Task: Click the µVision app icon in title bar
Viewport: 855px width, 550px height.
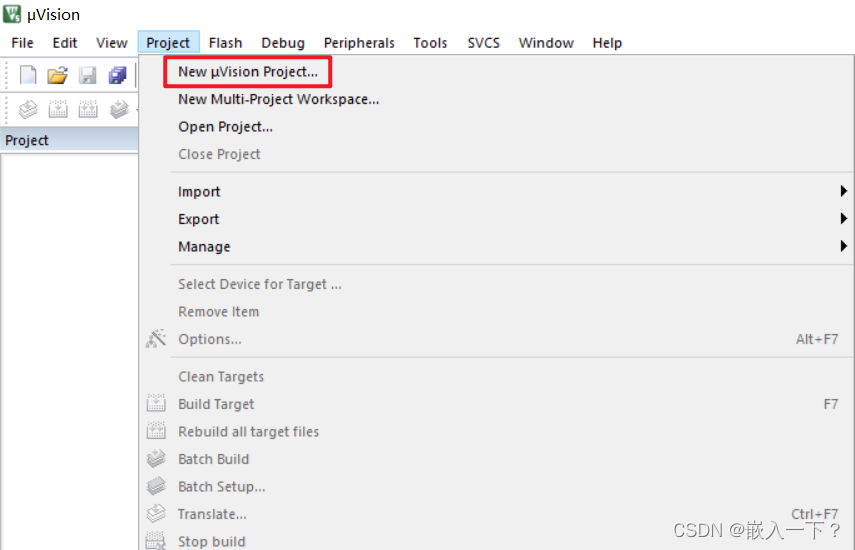Action: [x=12, y=14]
